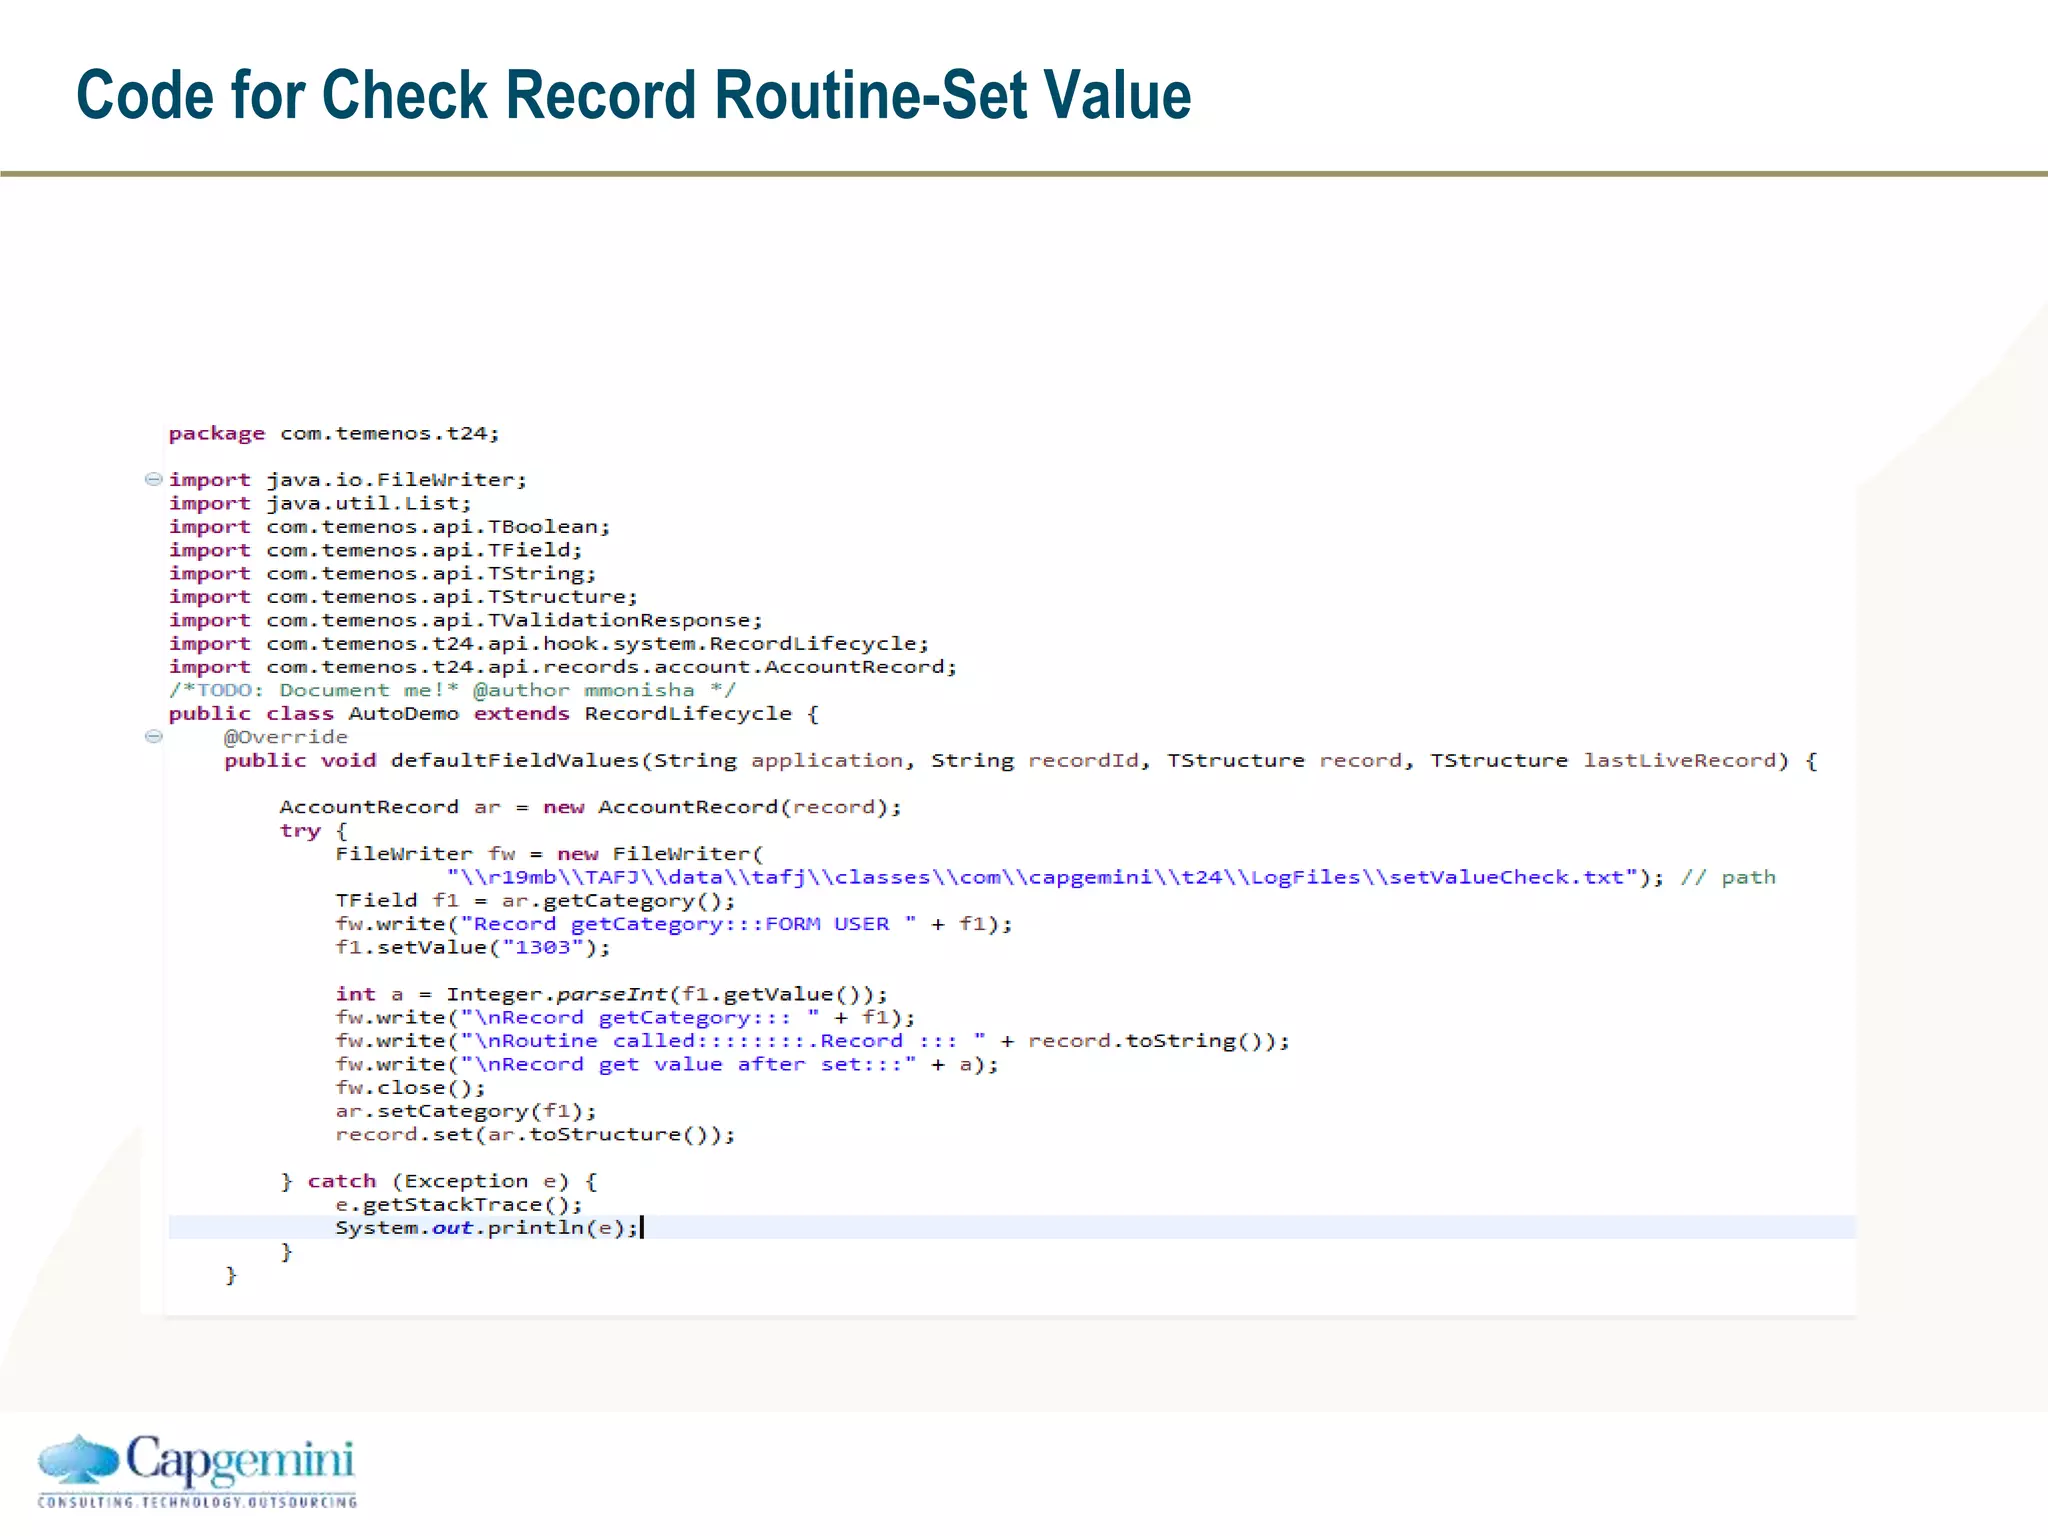Place cursor on package com.temenos.t24 line

333,433
